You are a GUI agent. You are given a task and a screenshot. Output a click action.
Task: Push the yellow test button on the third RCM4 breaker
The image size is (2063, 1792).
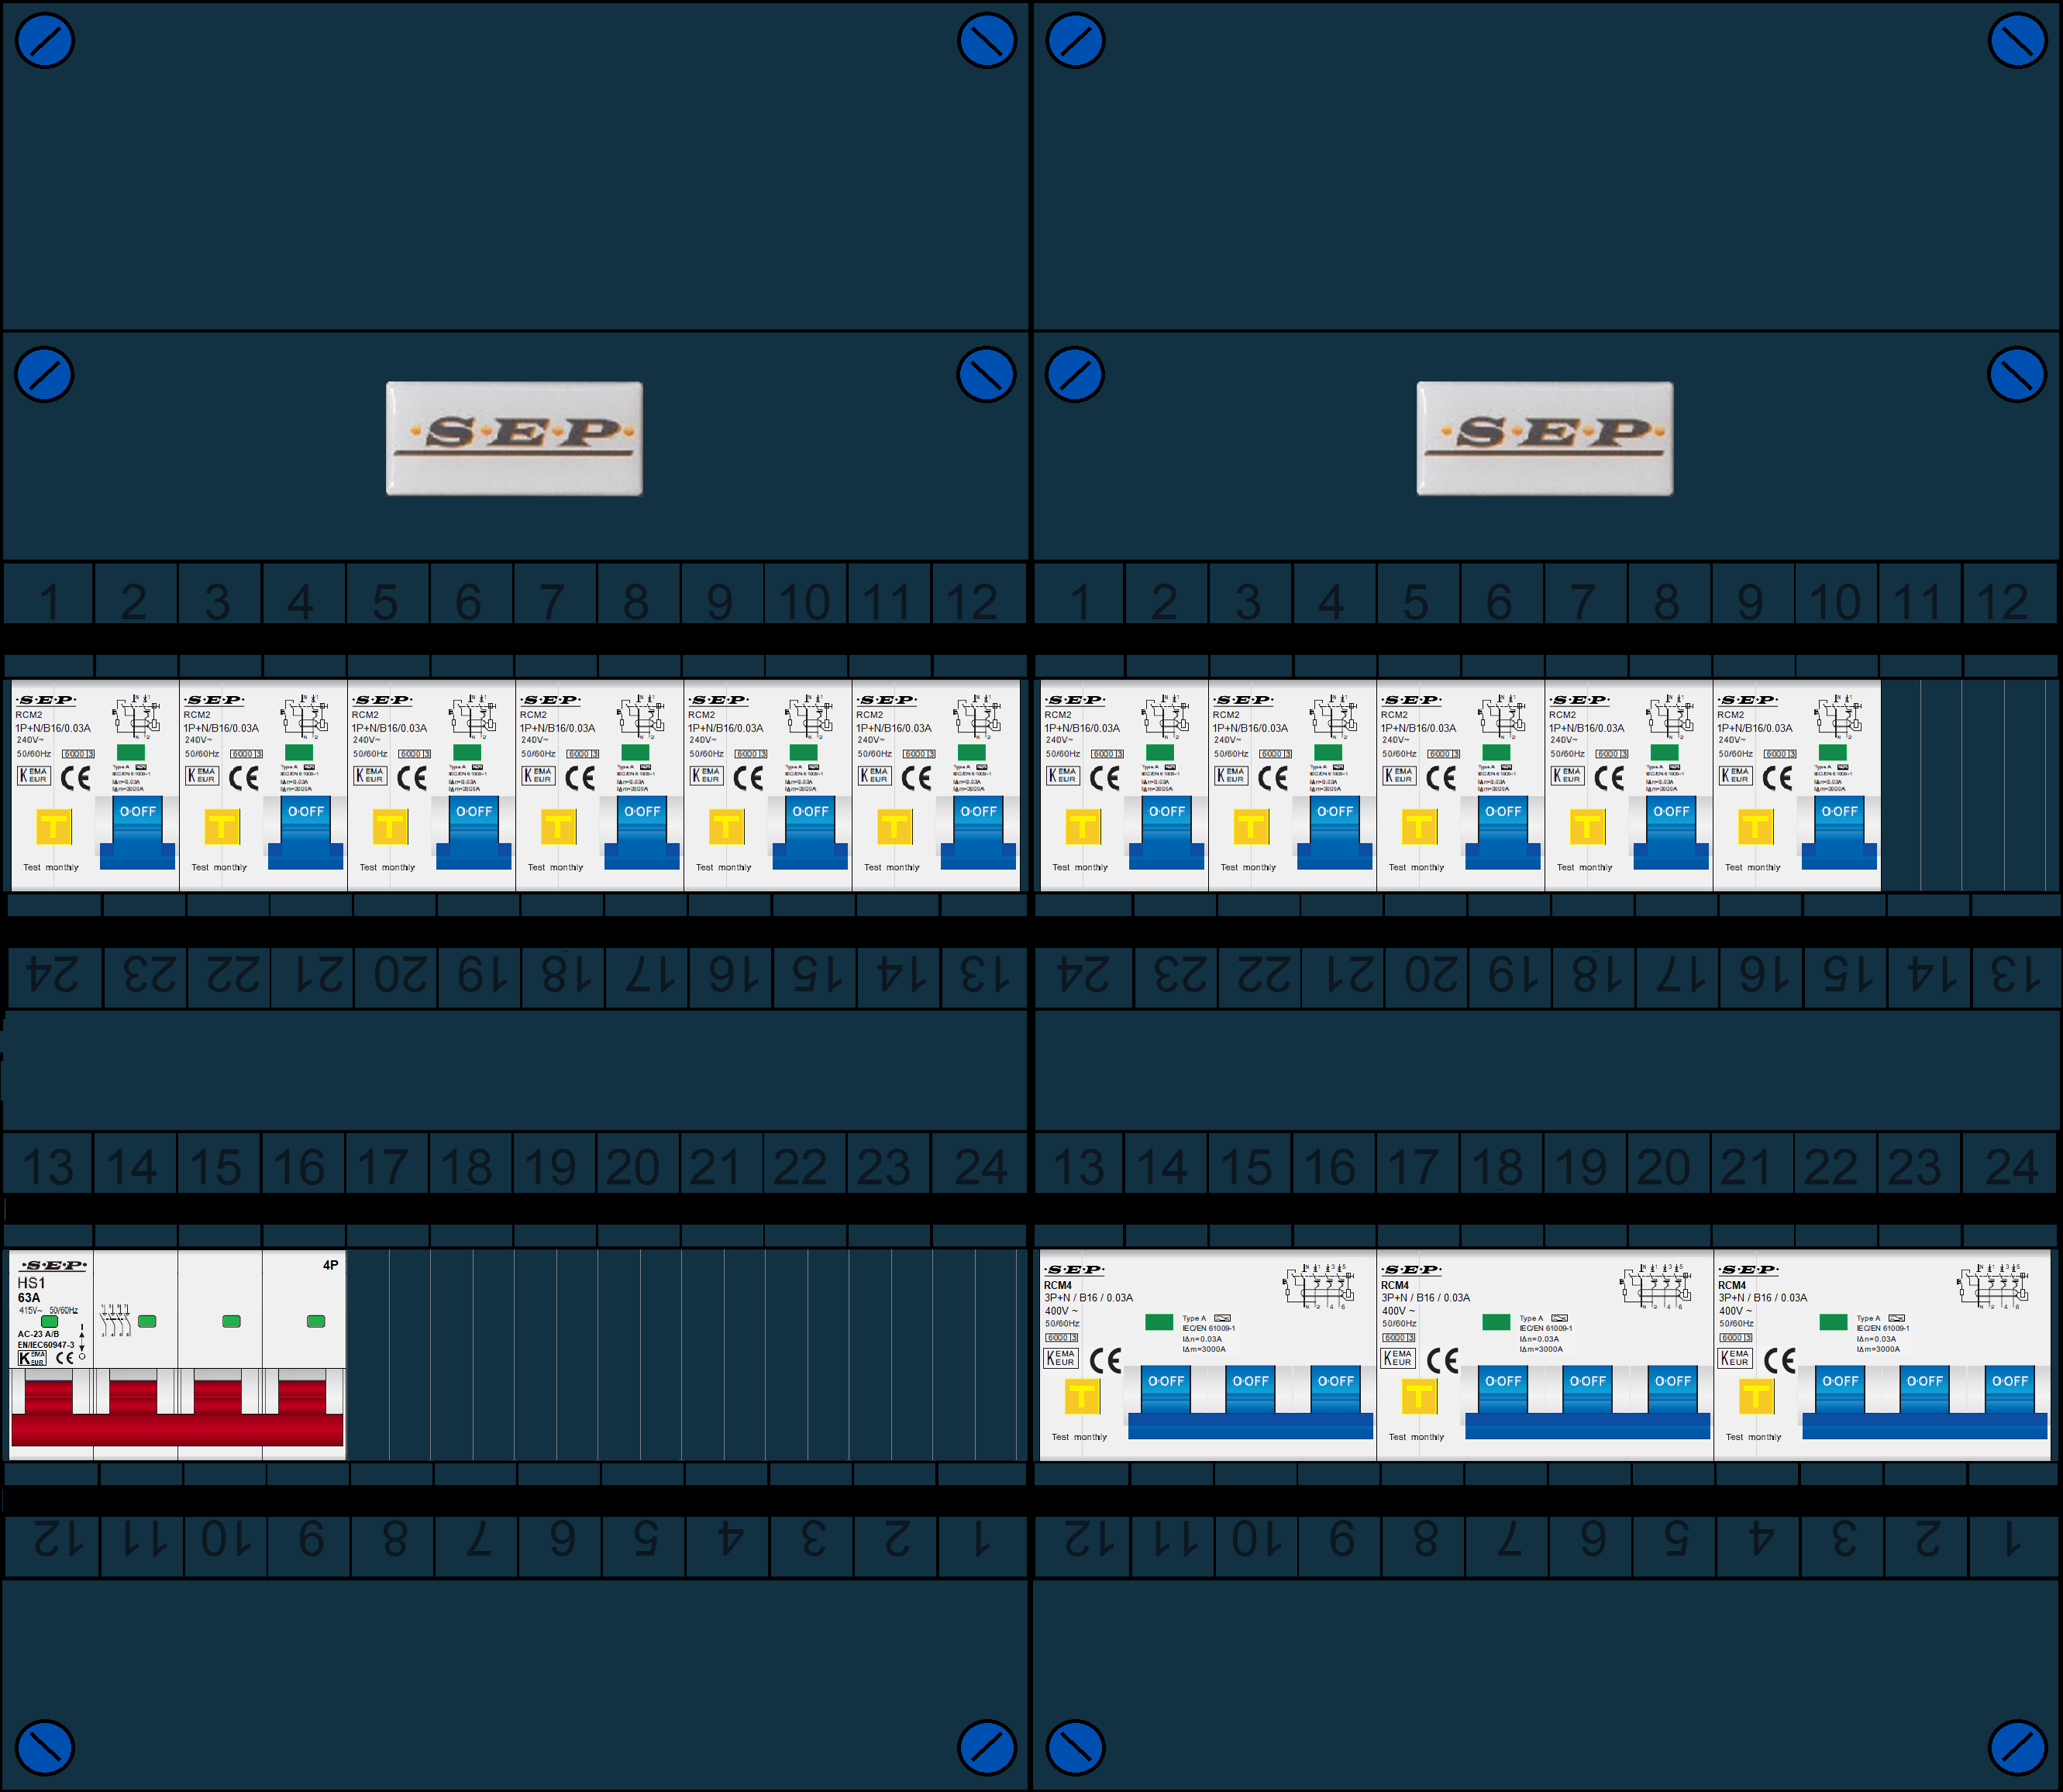coord(1756,1395)
